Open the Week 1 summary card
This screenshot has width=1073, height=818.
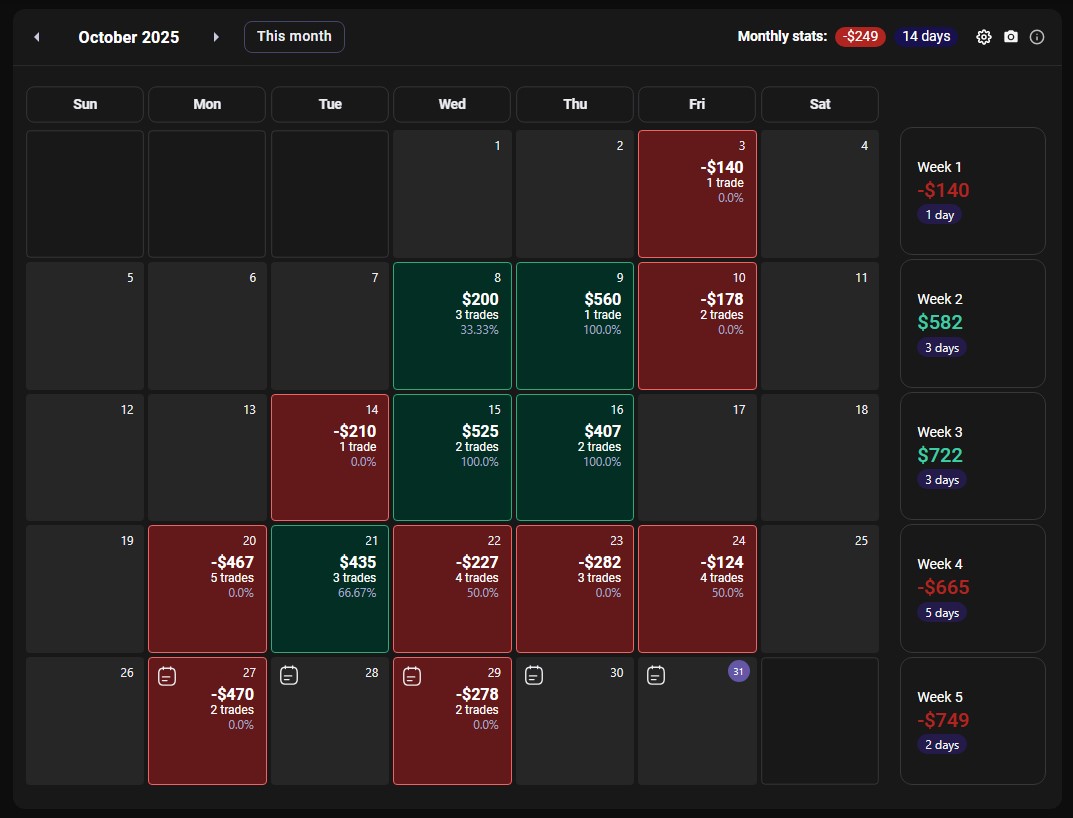coord(973,191)
